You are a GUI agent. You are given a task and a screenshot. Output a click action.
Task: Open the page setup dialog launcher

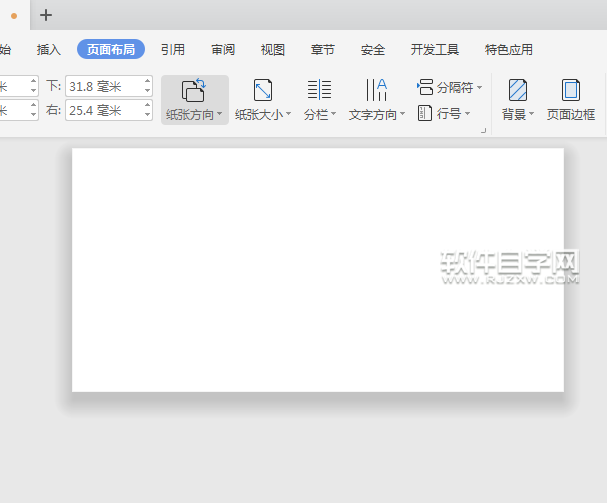coord(484,131)
